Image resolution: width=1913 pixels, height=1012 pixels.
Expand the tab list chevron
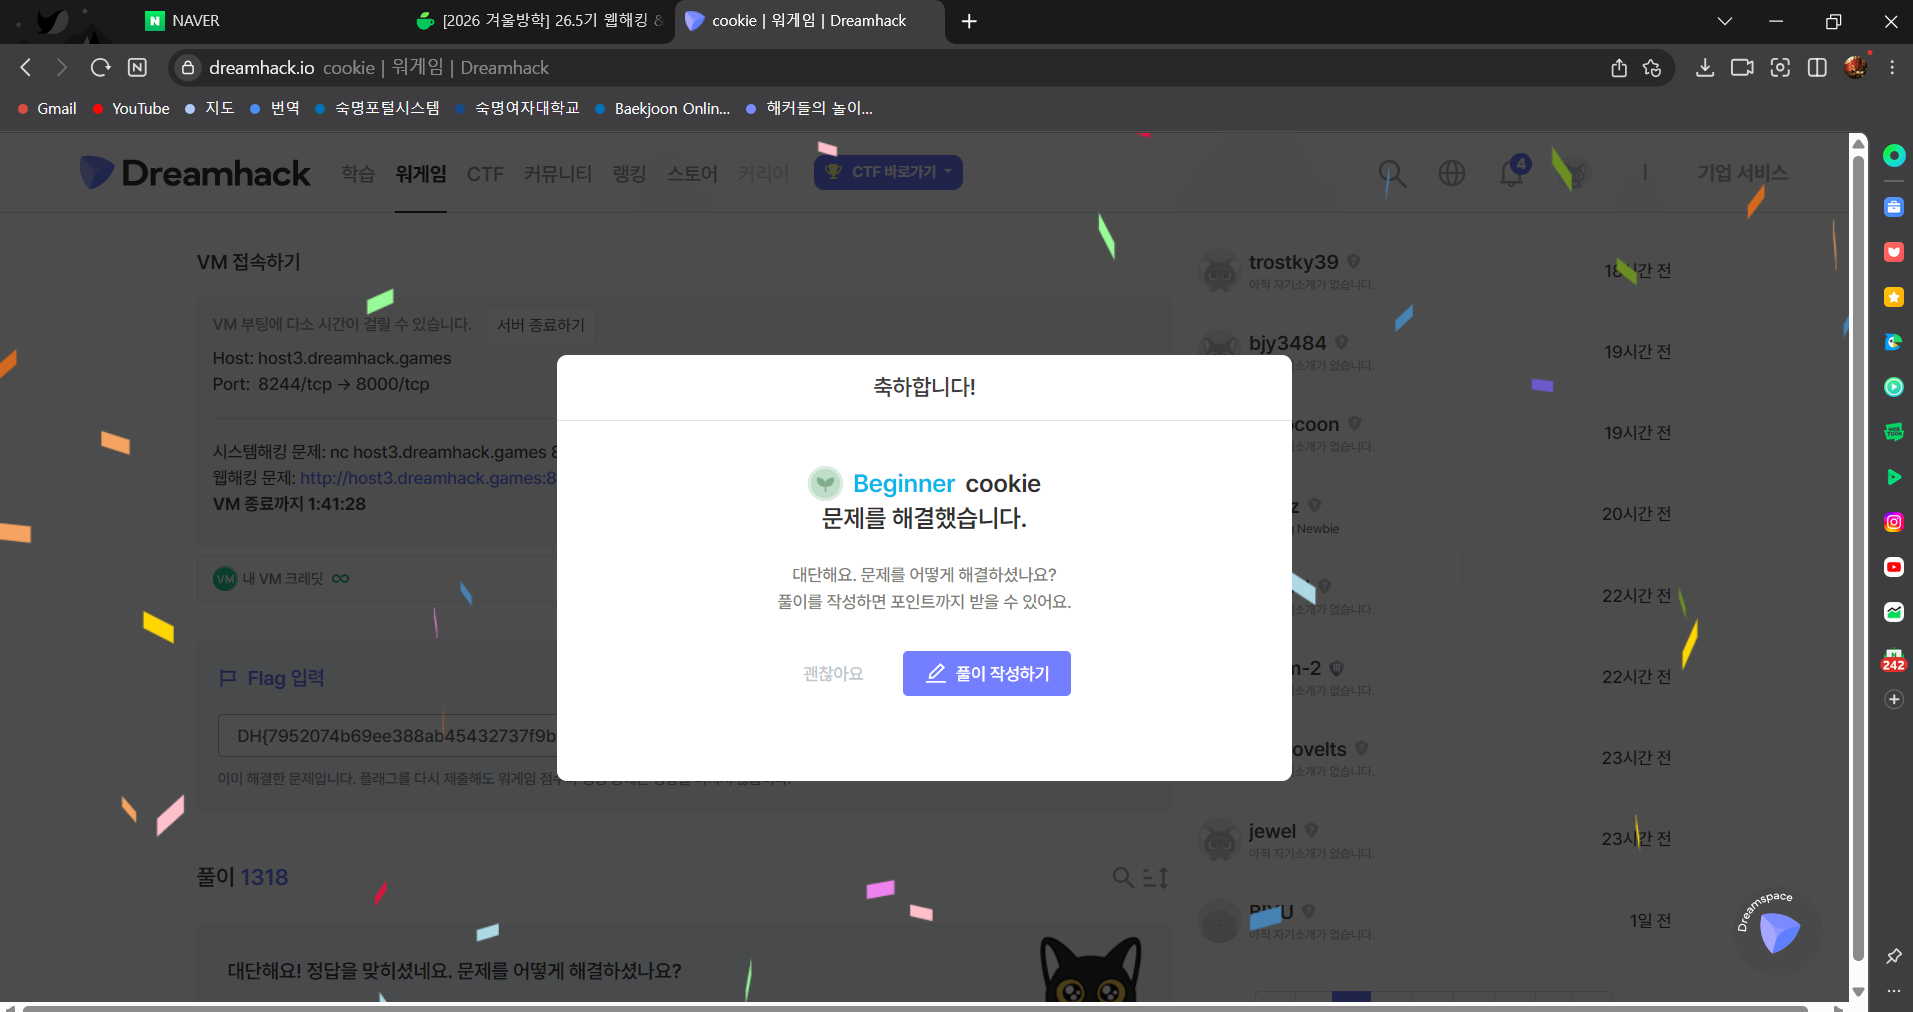[1724, 20]
